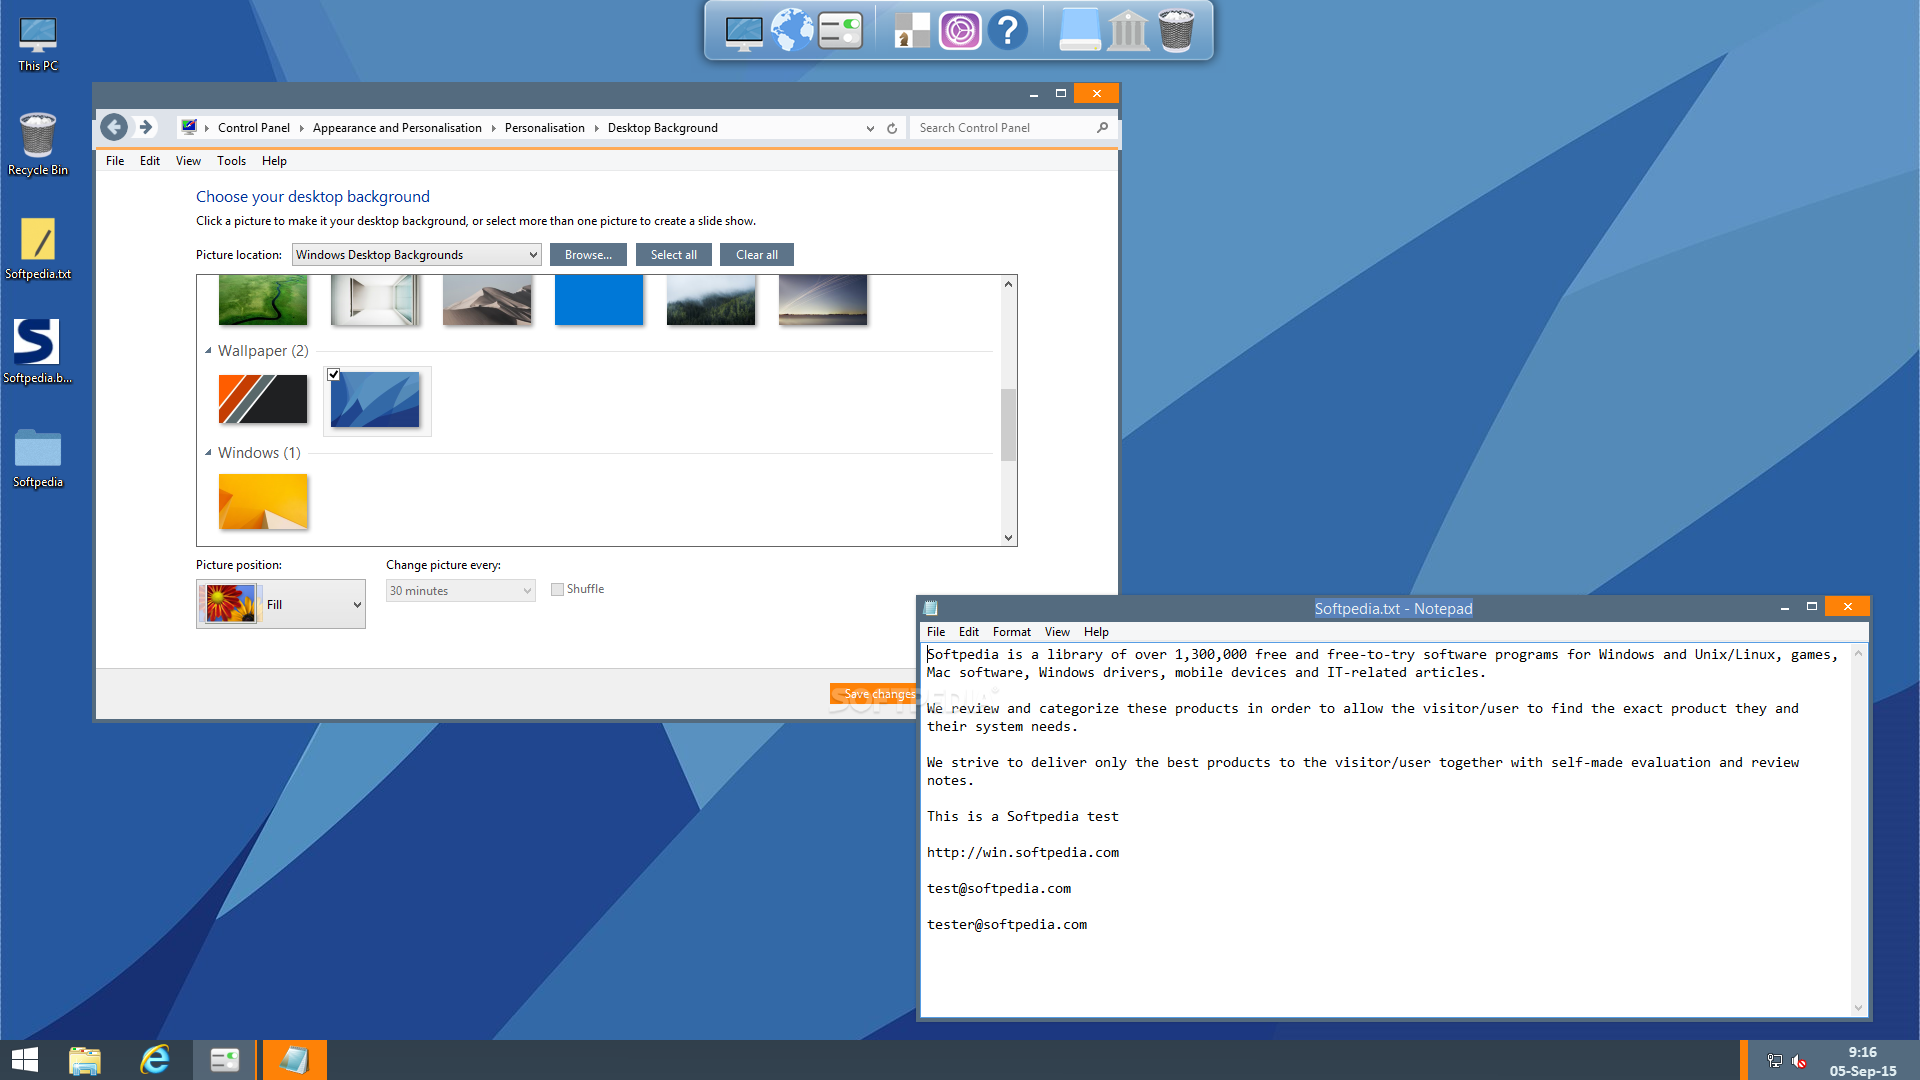Open the 30 minutes interval dropdown
Viewport: 1920px width, 1080px height.
pyautogui.click(x=460, y=591)
